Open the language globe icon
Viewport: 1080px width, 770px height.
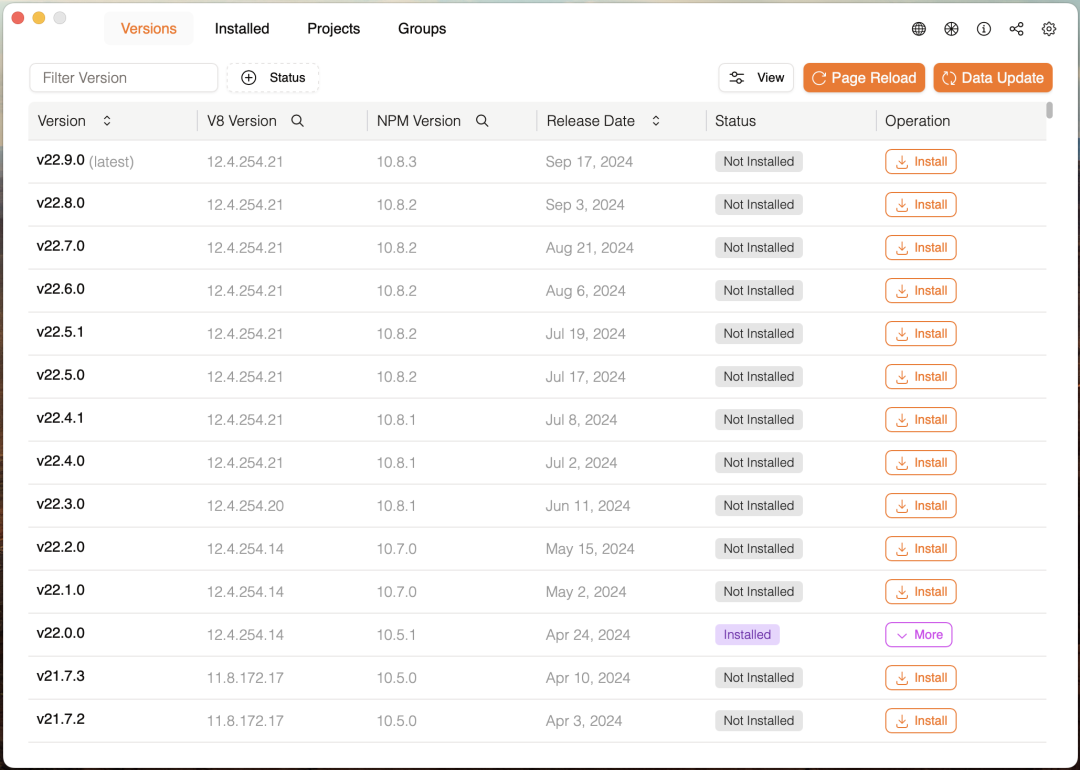(x=918, y=29)
